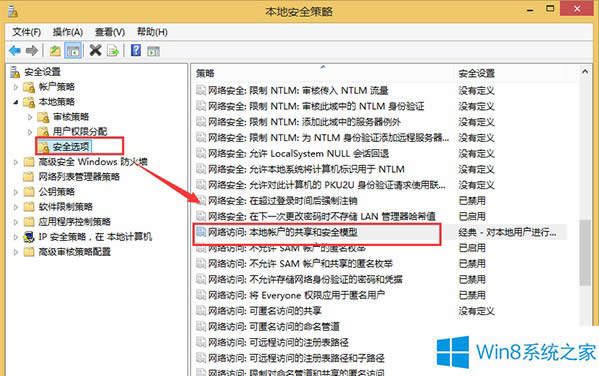Expand the IP 安全策略 node arrow
This screenshot has height=376, width=599.
click(x=16, y=237)
